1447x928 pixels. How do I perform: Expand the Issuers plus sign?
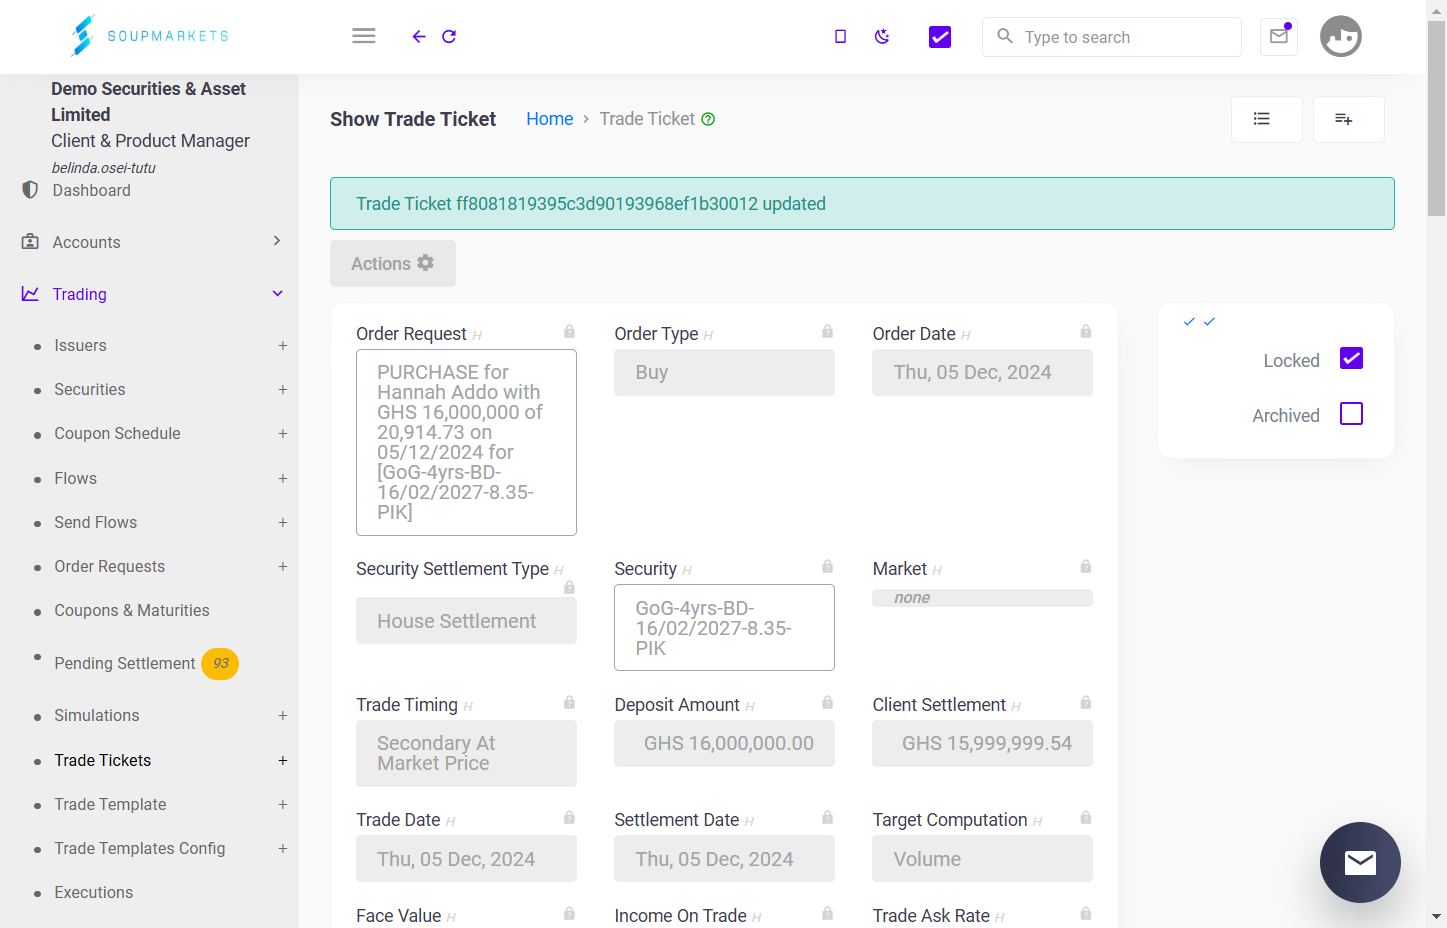click(283, 346)
